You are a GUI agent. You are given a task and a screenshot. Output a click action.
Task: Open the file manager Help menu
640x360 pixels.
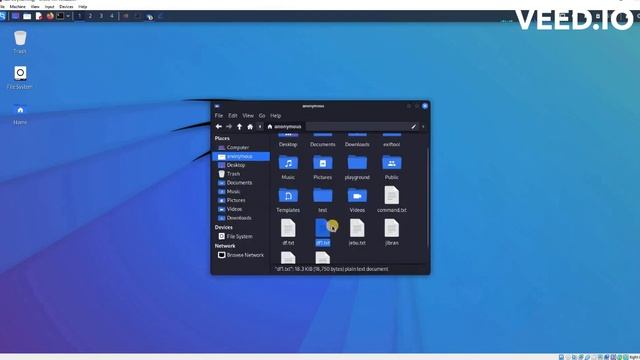pos(276,116)
